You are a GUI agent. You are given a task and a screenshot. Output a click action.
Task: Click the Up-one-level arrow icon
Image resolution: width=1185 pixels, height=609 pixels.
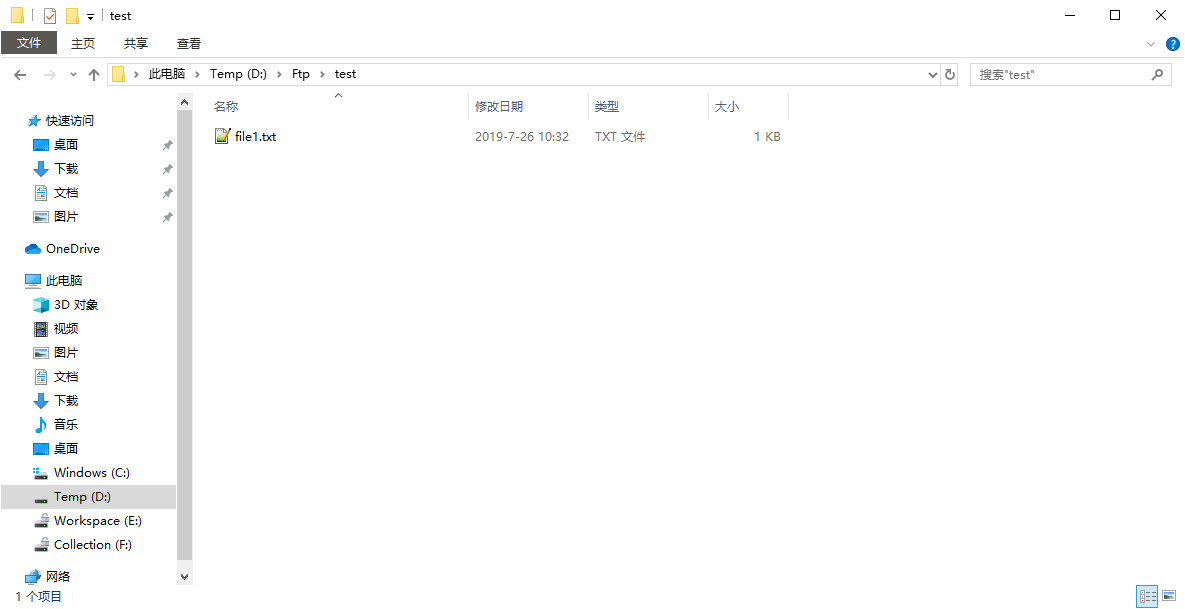click(93, 74)
